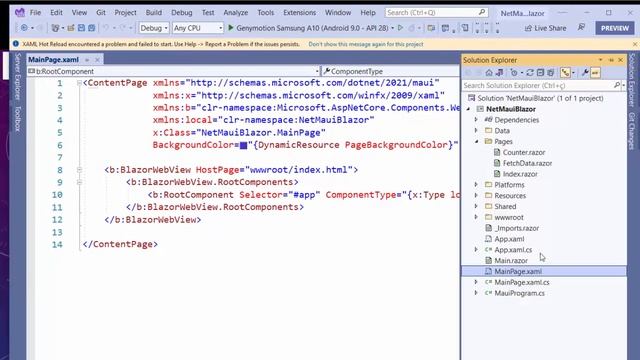Dismiss the XAML Hot Reload info bar

[x=635, y=44]
